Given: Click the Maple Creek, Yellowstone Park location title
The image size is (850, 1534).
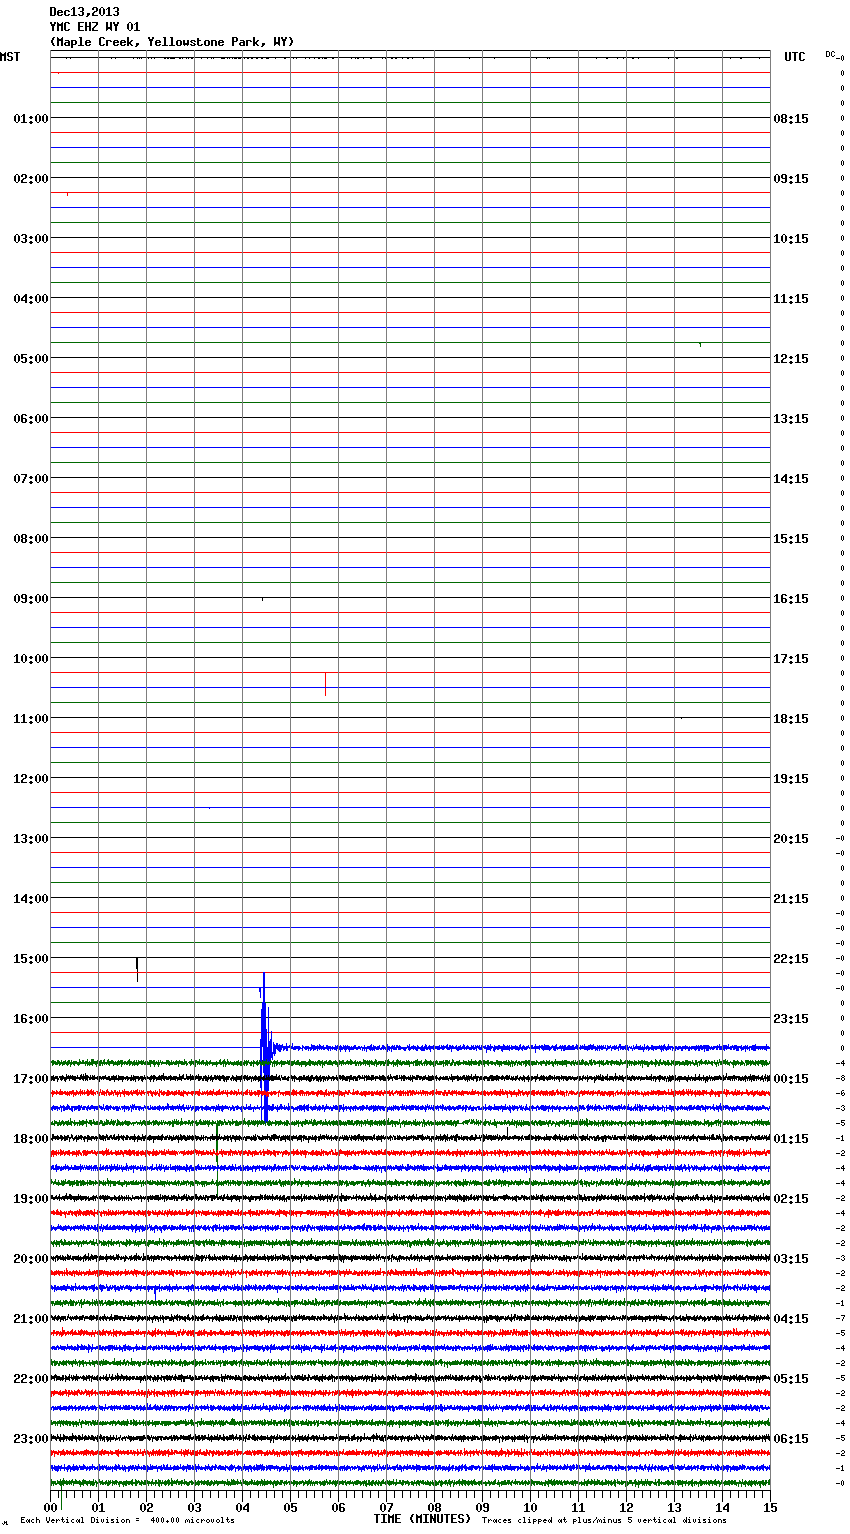Looking at the screenshot, I should point(172,42).
